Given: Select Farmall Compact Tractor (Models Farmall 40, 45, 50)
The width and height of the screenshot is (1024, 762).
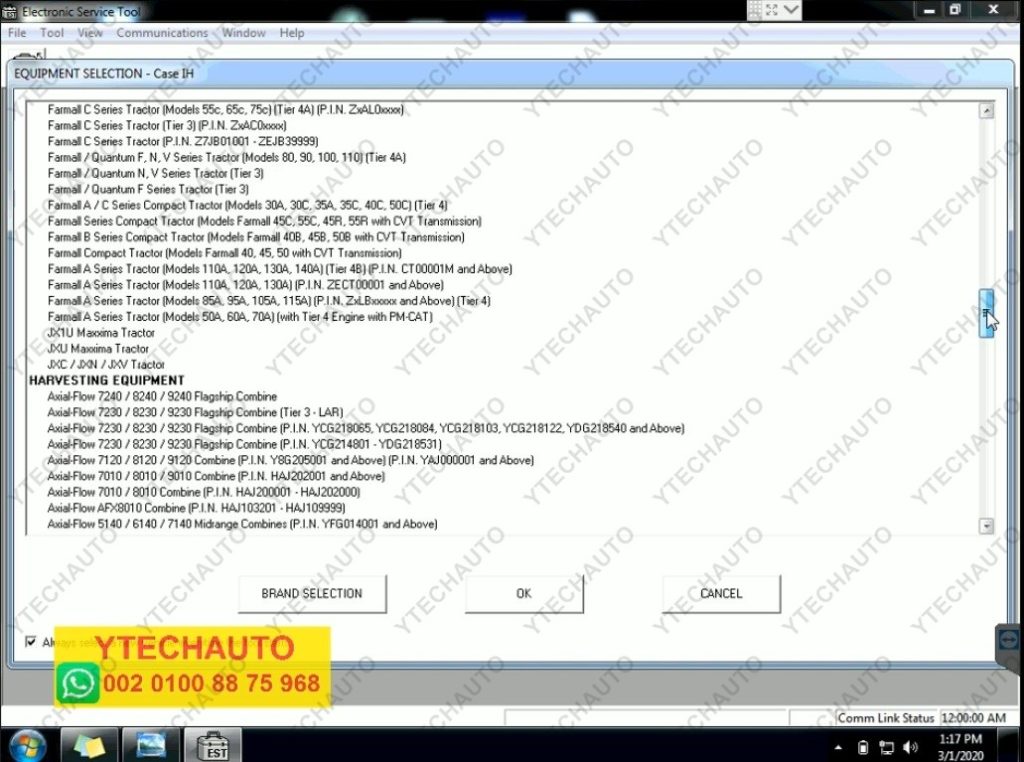Looking at the screenshot, I should click(225, 253).
